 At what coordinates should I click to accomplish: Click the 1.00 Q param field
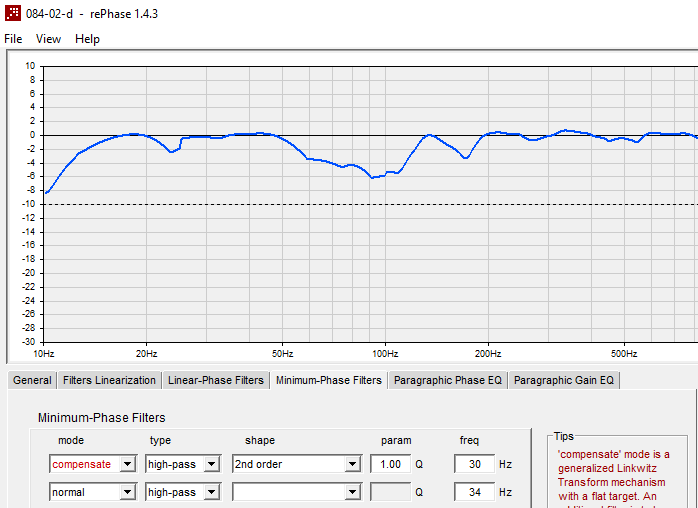pyautogui.click(x=390, y=464)
